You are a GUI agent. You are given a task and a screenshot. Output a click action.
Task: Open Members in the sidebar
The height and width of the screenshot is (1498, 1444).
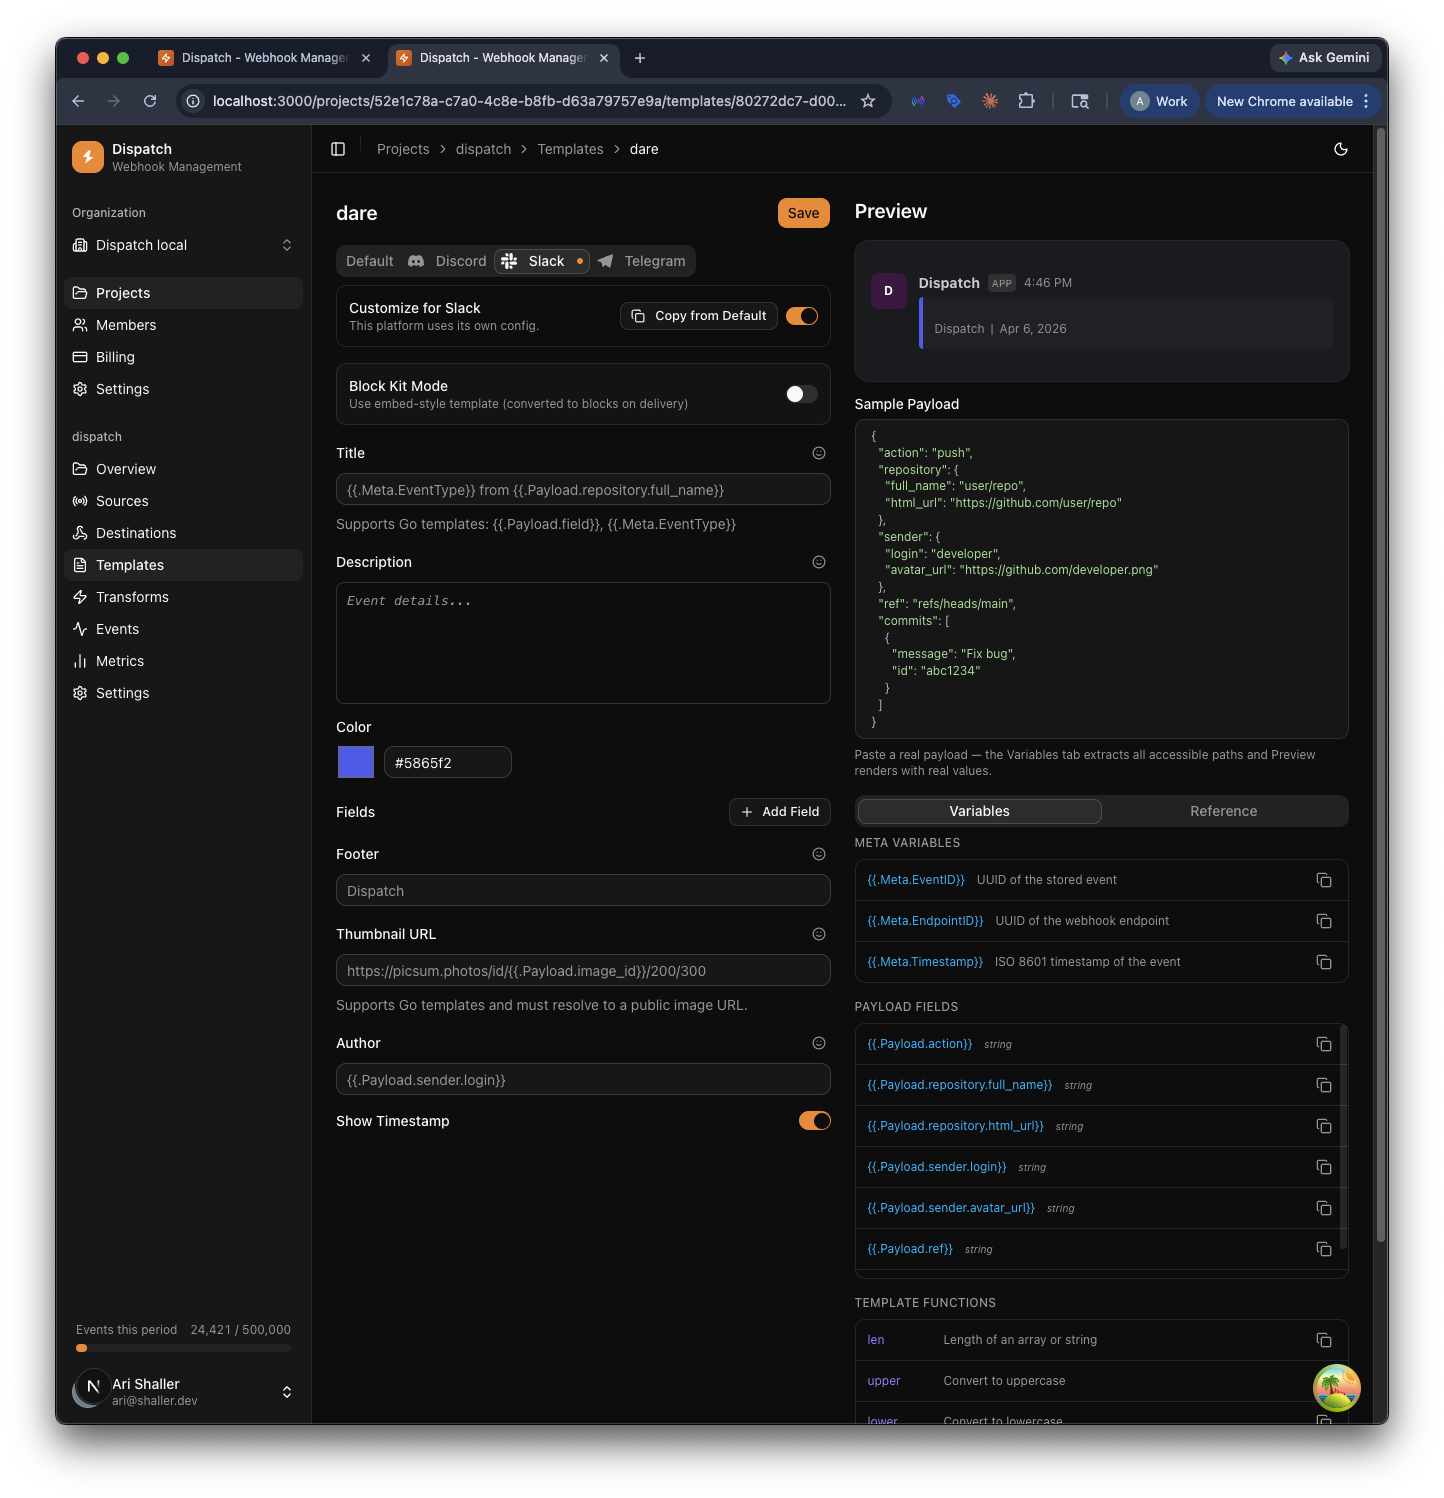(x=184, y=325)
